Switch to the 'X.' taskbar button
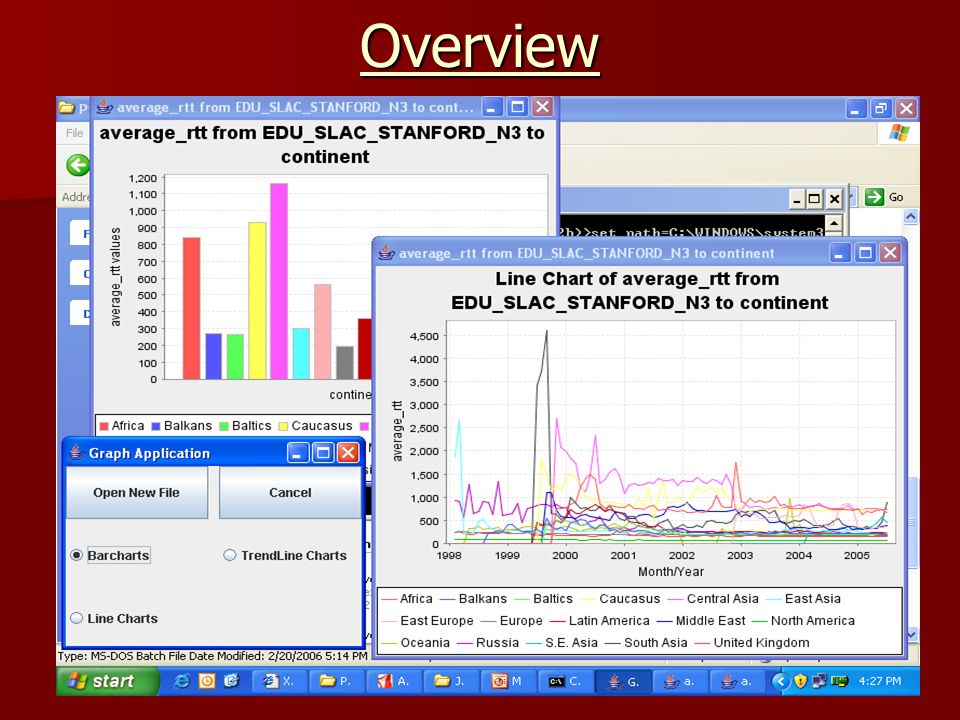Image resolution: width=960 pixels, height=720 pixels. [x=279, y=681]
